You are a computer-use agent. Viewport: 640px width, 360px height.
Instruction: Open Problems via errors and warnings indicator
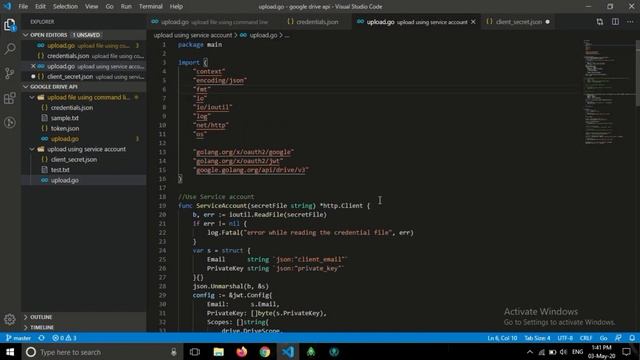coord(64,338)
